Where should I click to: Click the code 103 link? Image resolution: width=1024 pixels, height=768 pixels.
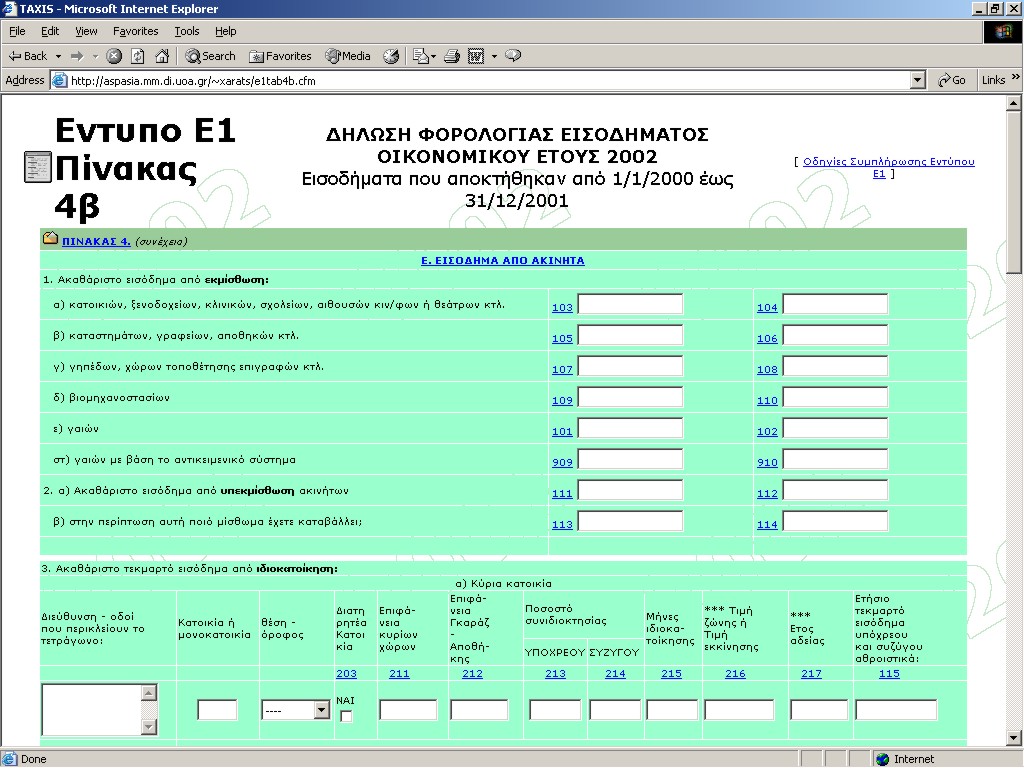[x=562, y=308]
